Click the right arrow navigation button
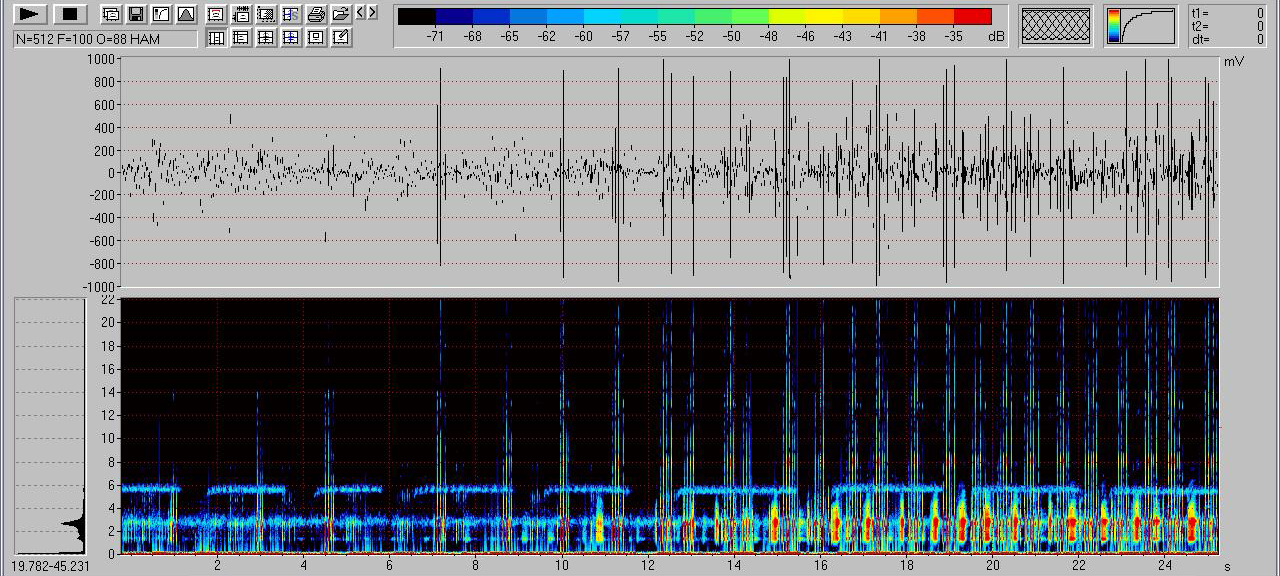Viewport: 1280px width, 576px height. 372,12
